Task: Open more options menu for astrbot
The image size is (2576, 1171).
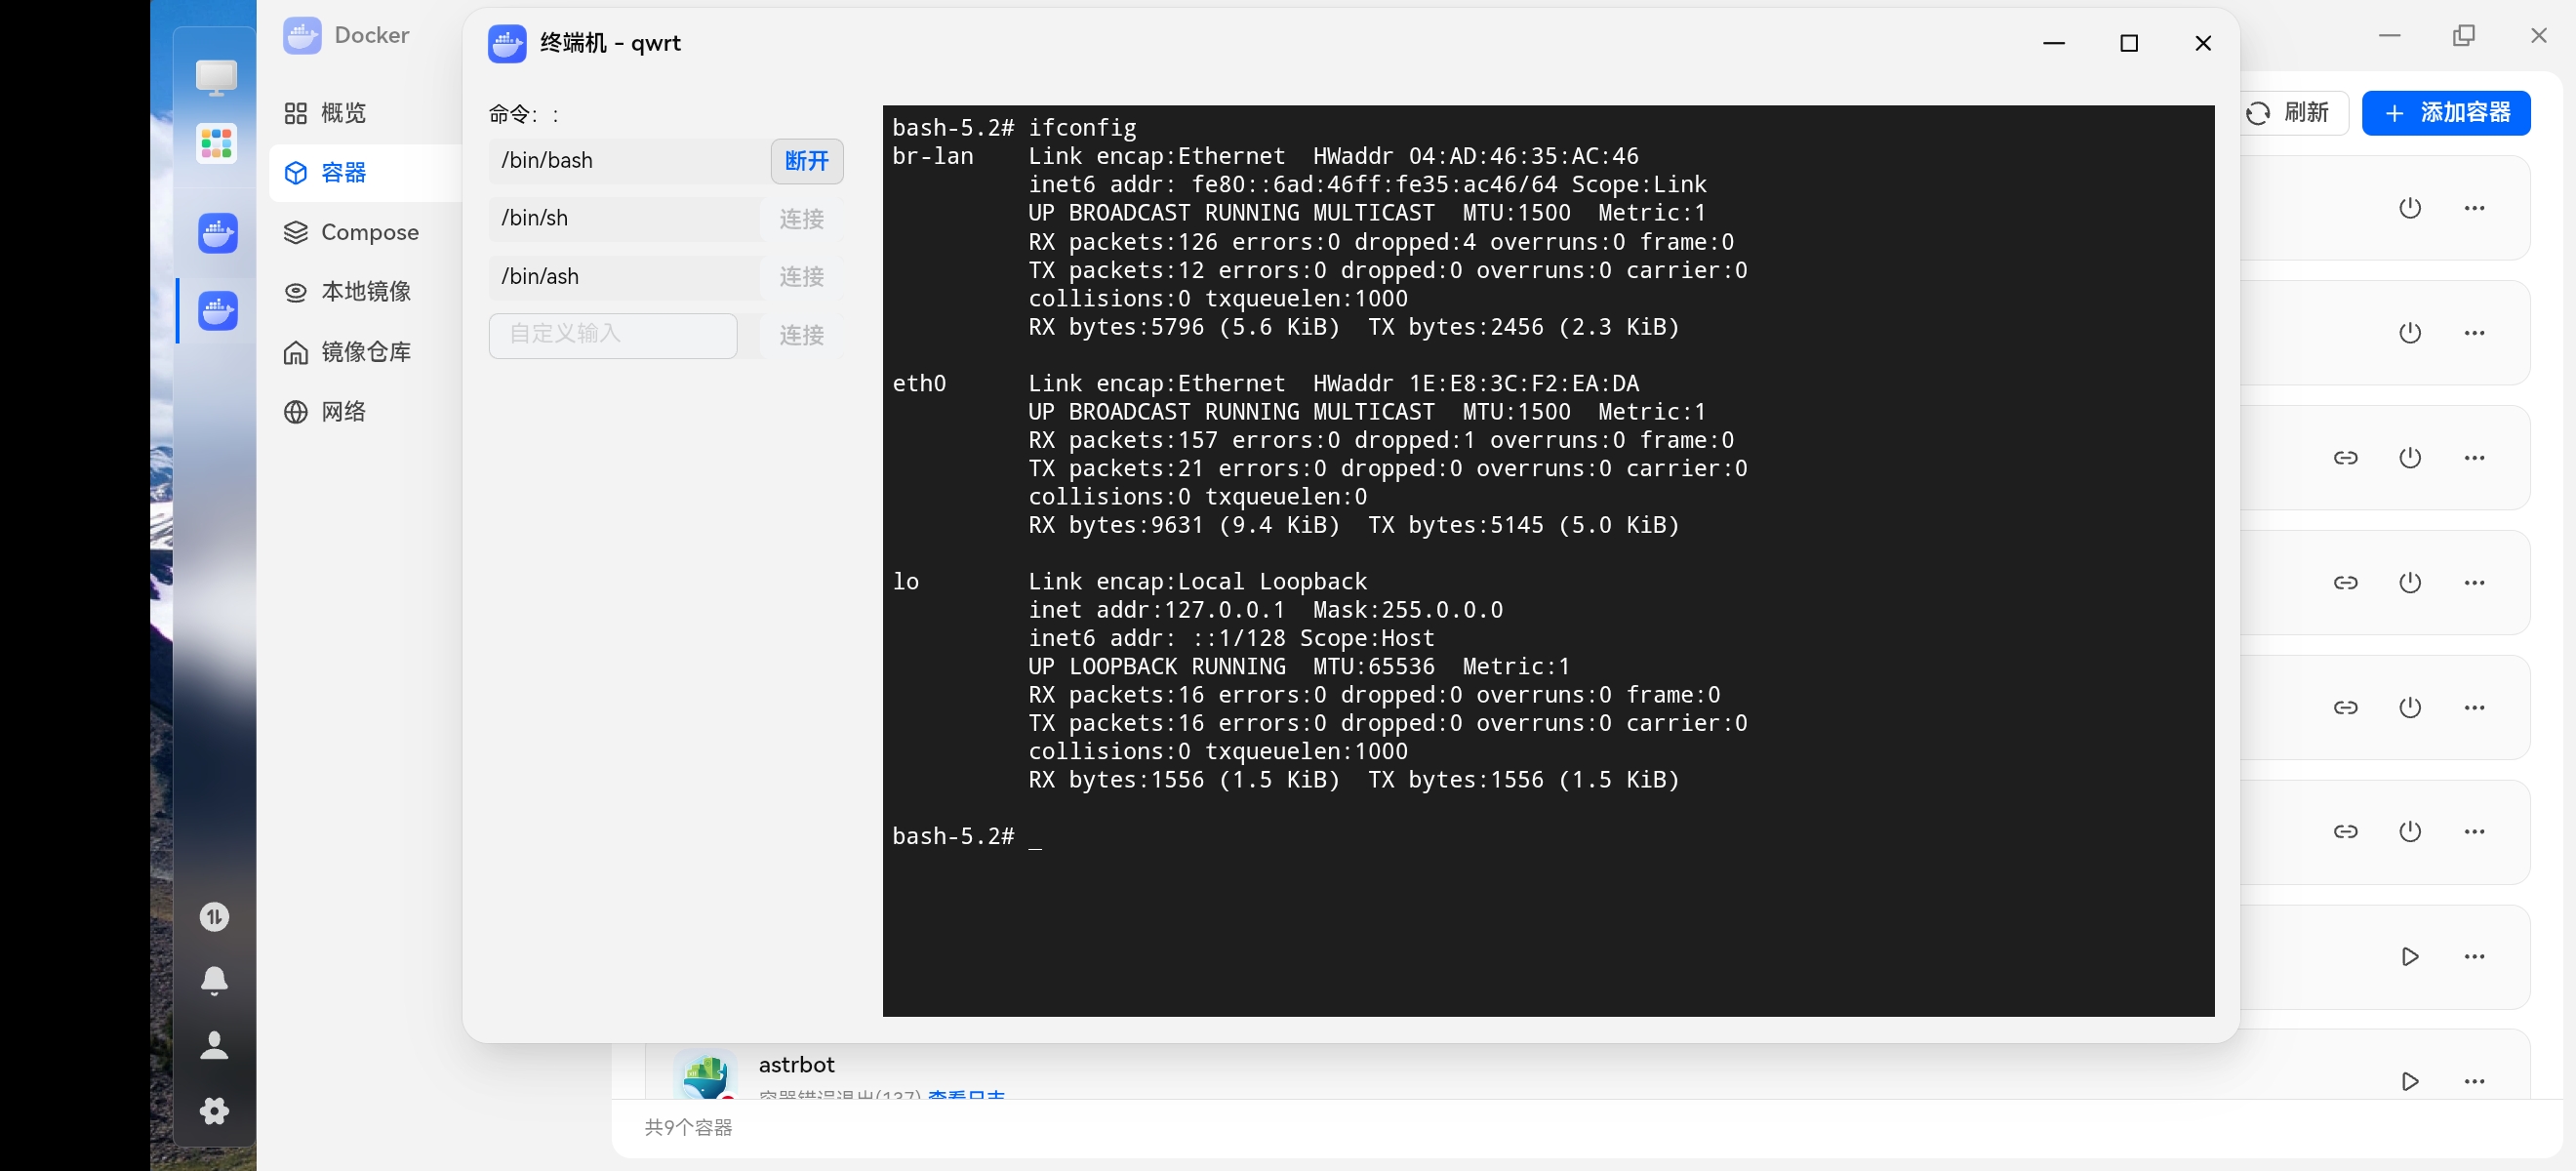Action: (x=2474, y=1081)
